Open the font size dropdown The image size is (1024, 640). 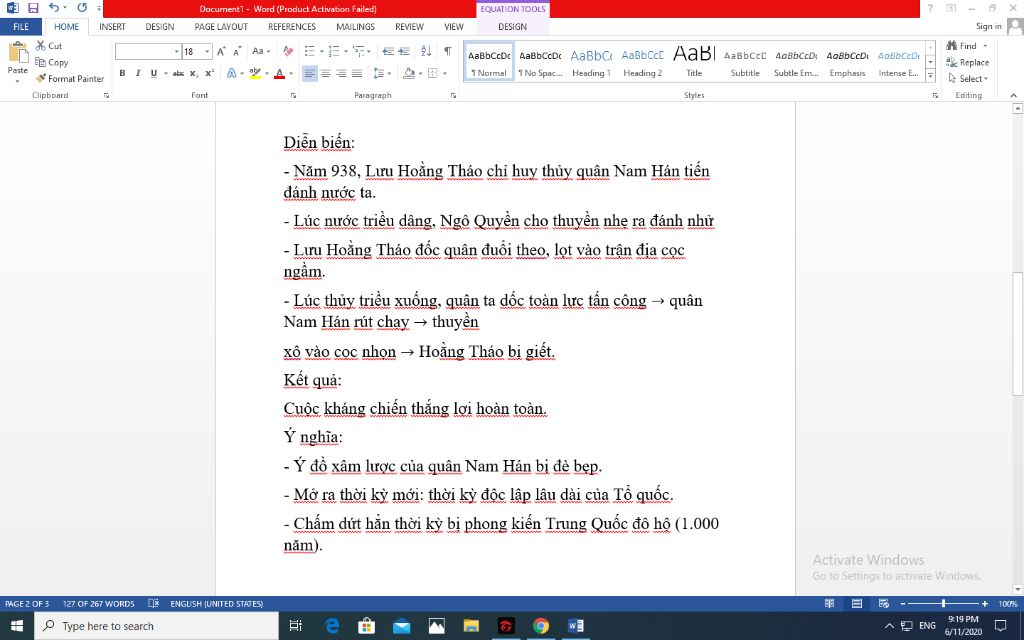pyautogui.click(x=208, y=52)
